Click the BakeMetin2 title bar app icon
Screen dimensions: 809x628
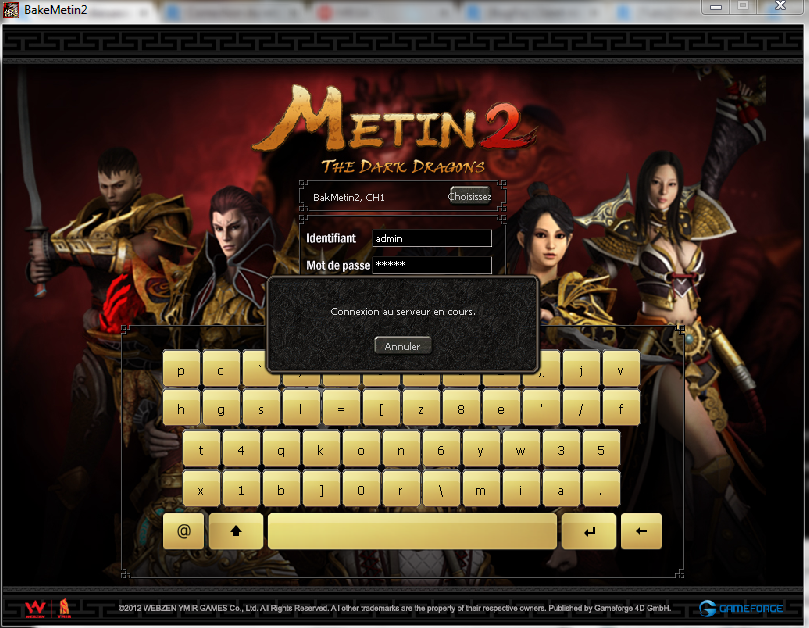[x=11, y=10]
